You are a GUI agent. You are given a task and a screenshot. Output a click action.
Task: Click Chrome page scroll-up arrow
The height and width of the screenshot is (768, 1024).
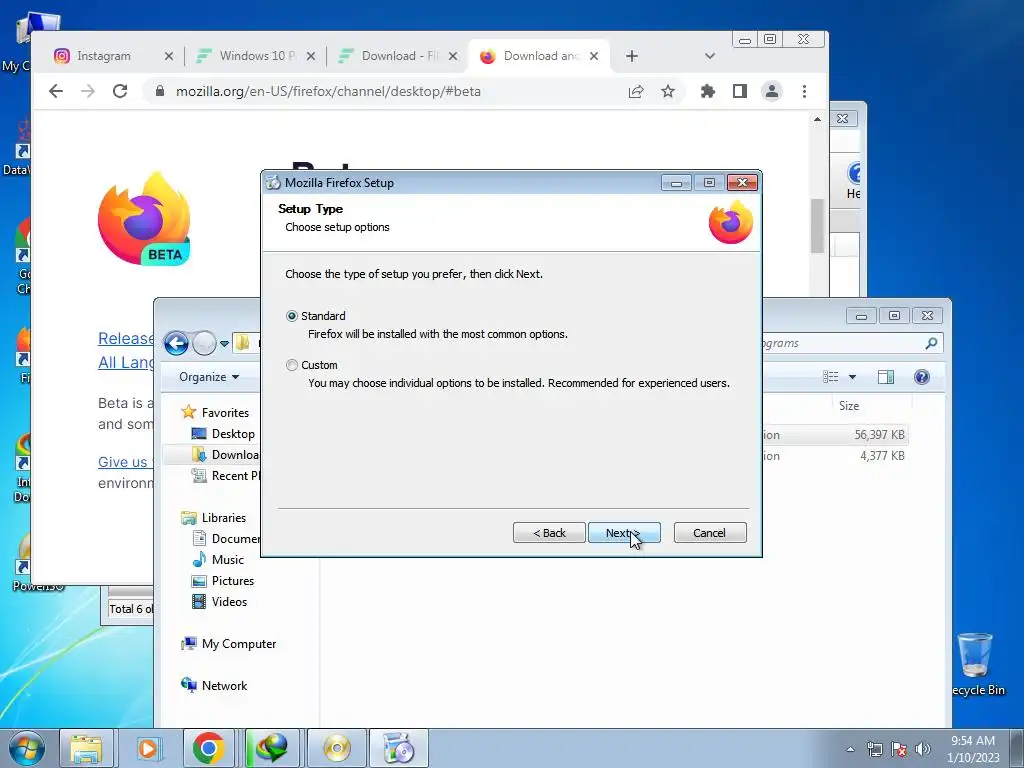tap(818, 120)
